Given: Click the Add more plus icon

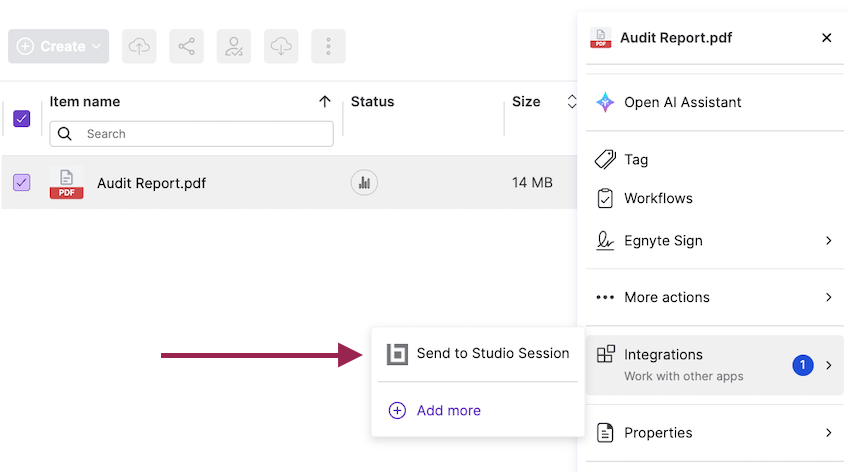Looking at the screenshot, I should click(x=397, y=410).
